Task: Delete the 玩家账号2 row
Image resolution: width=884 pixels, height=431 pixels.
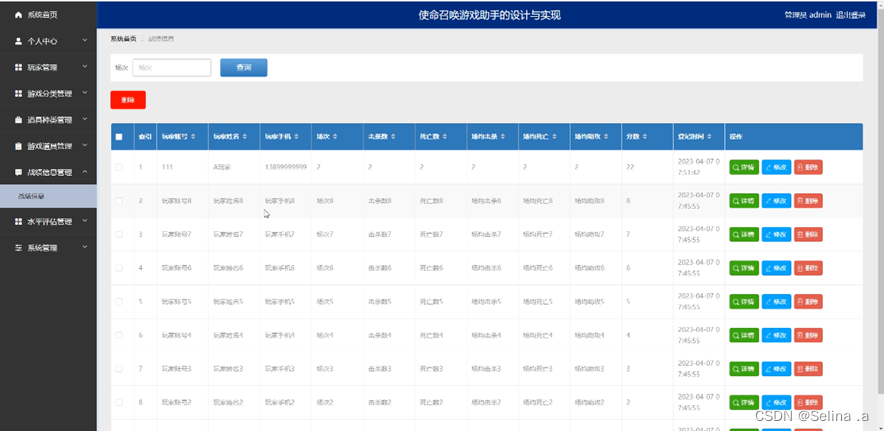Action: 808,402
